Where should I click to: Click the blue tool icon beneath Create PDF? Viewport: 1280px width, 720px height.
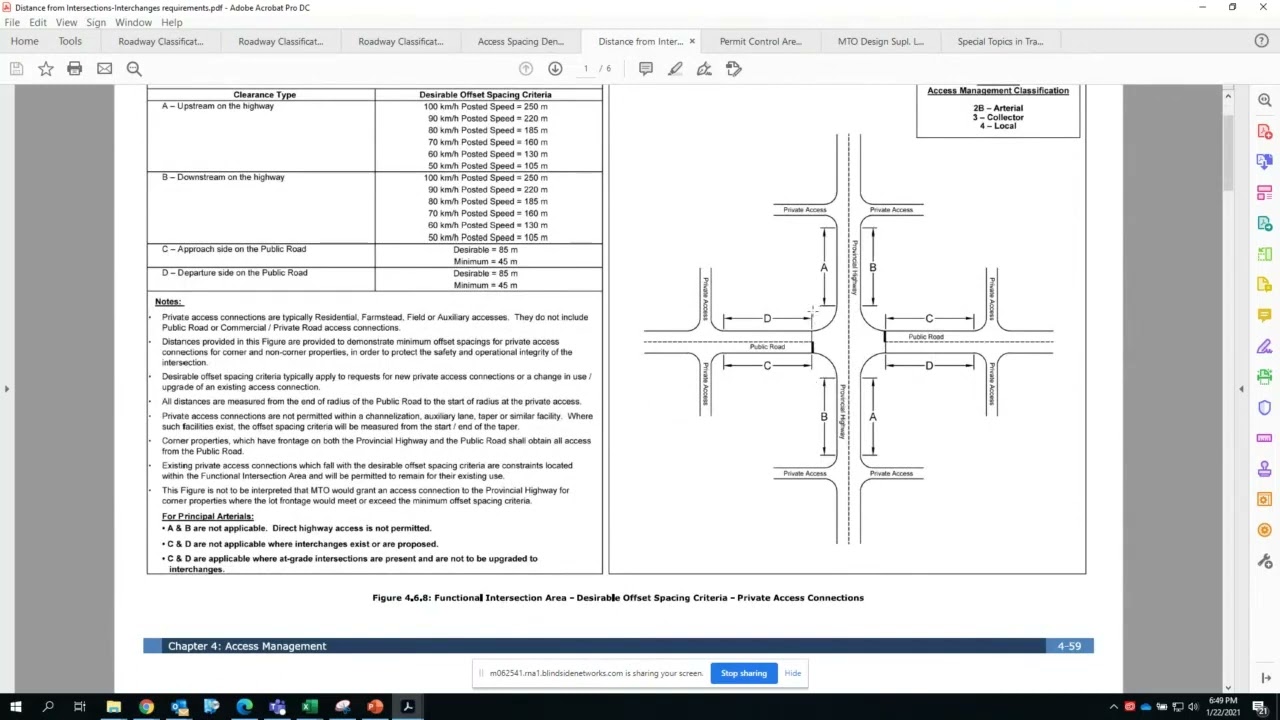[x=1265, y=161]
